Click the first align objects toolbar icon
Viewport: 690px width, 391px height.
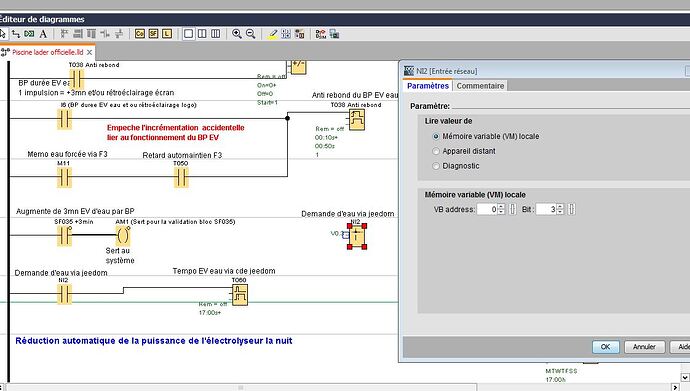pyautogui.click(x=64, y=34)
